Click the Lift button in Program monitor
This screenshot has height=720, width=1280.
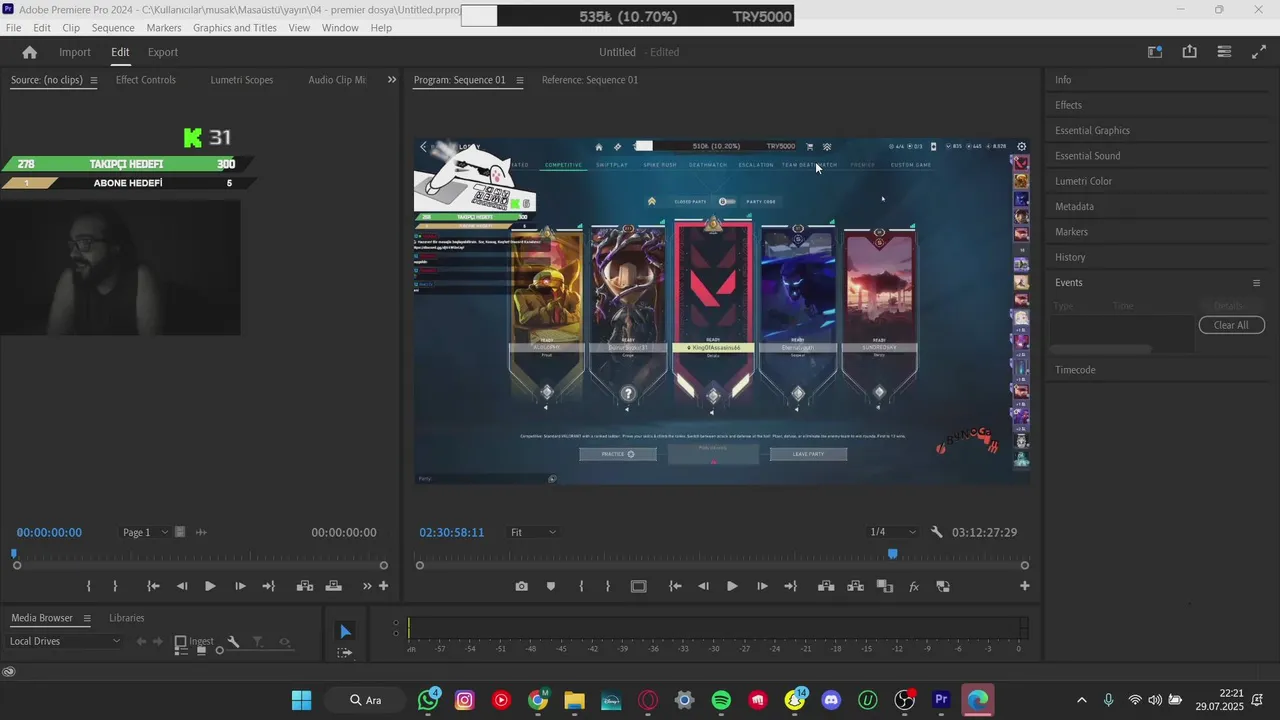[x=826, y=586]
